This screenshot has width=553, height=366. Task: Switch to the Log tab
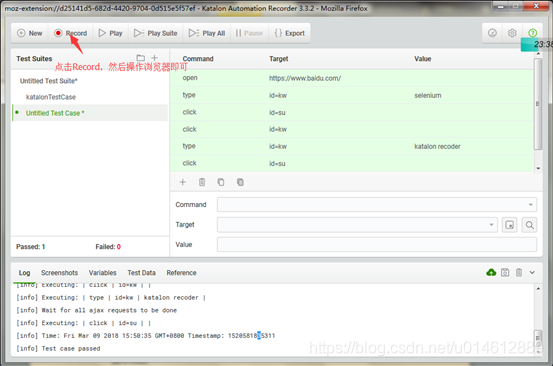[24, 273]
